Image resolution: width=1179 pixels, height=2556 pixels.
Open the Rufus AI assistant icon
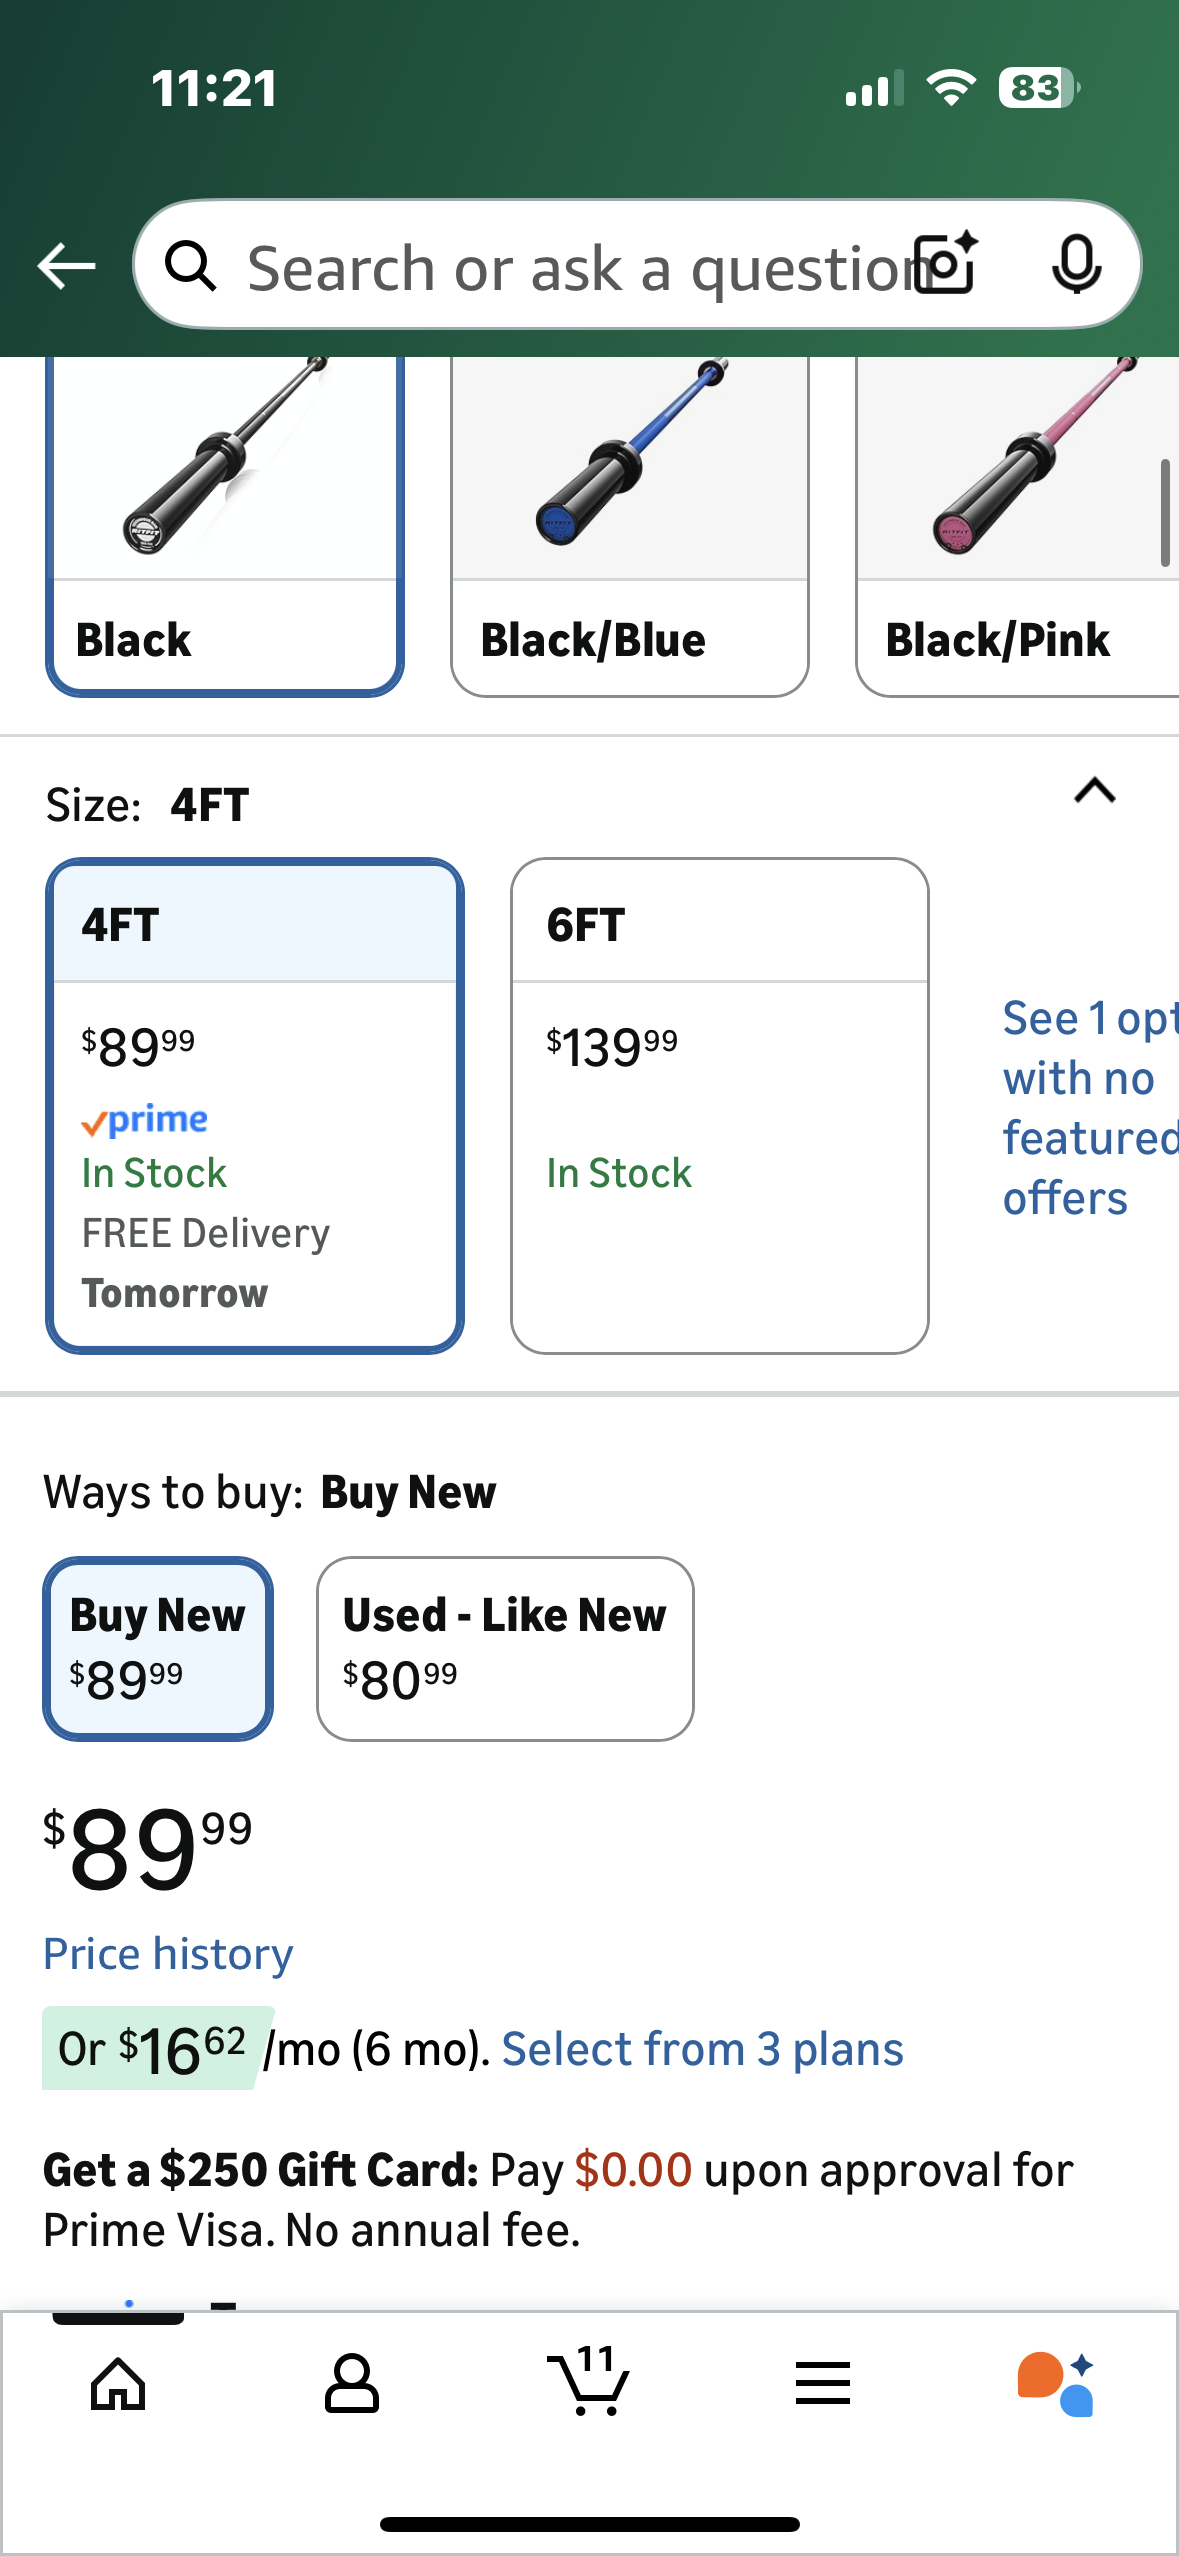[x=1056, y=2384]
